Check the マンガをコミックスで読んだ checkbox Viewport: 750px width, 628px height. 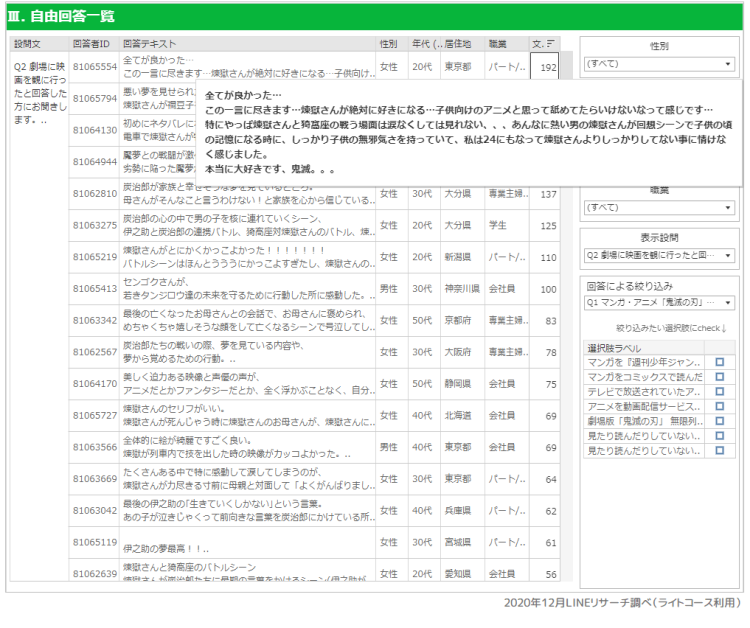pos(718,376)
